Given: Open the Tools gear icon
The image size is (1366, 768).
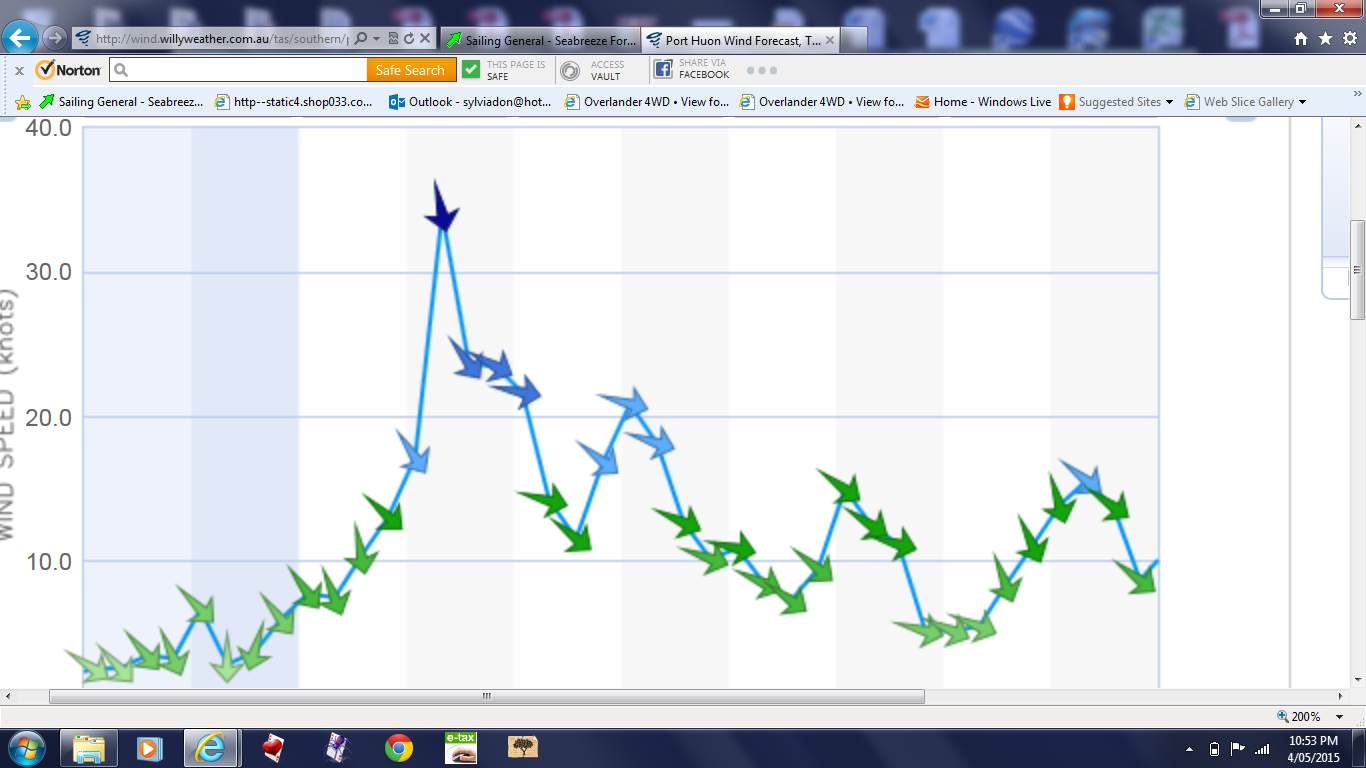Looking at the screenshot, I should pos(1349,39).
